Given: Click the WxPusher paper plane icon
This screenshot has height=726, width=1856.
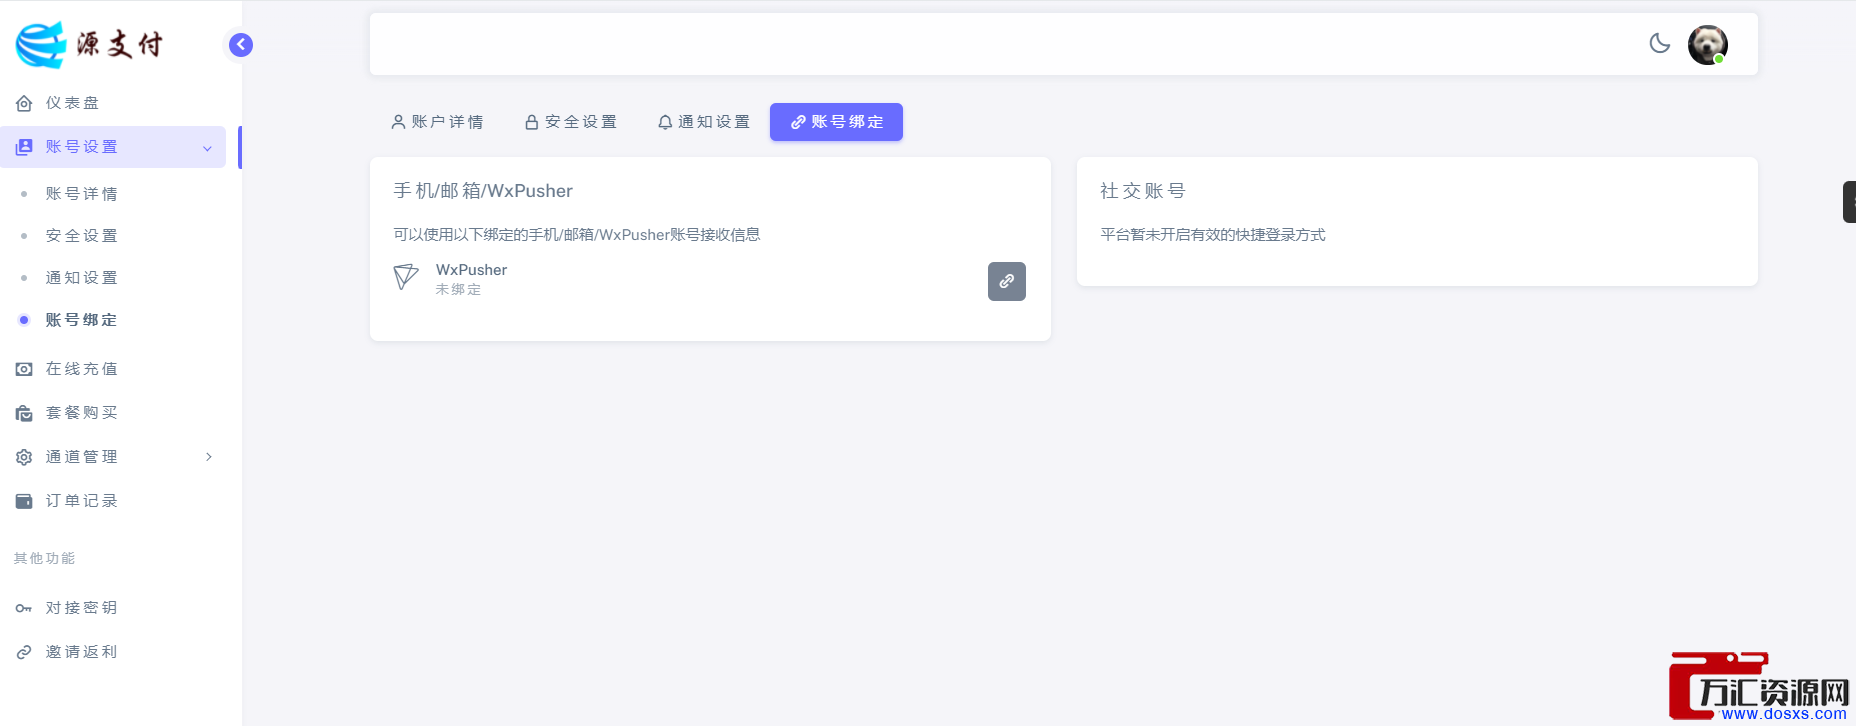Looking at the screenshot, I should (406, 277).
